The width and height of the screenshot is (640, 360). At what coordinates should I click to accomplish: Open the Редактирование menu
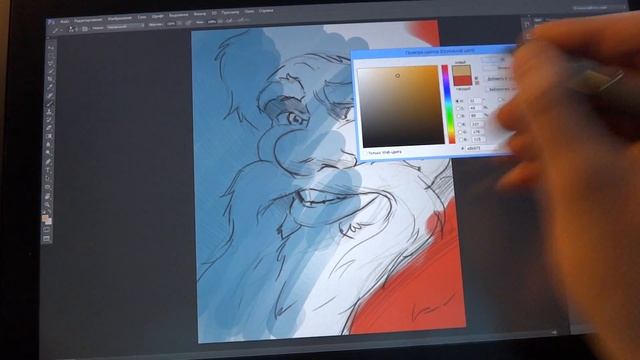pyautogui.click(x=89, y=20)
